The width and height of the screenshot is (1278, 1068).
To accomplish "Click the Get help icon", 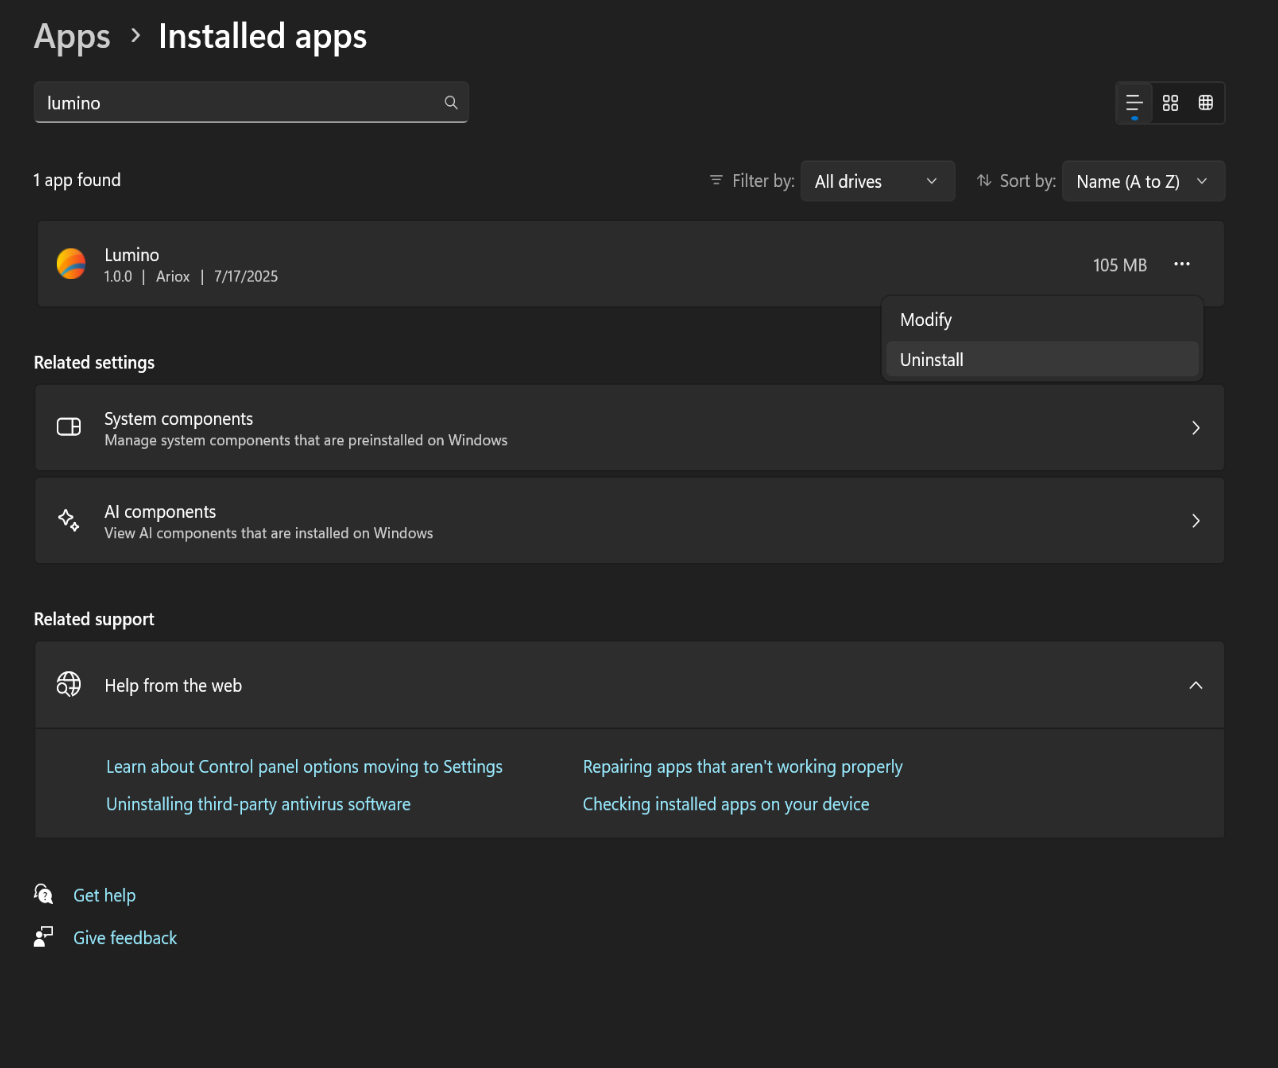I will tap(44, 894).
